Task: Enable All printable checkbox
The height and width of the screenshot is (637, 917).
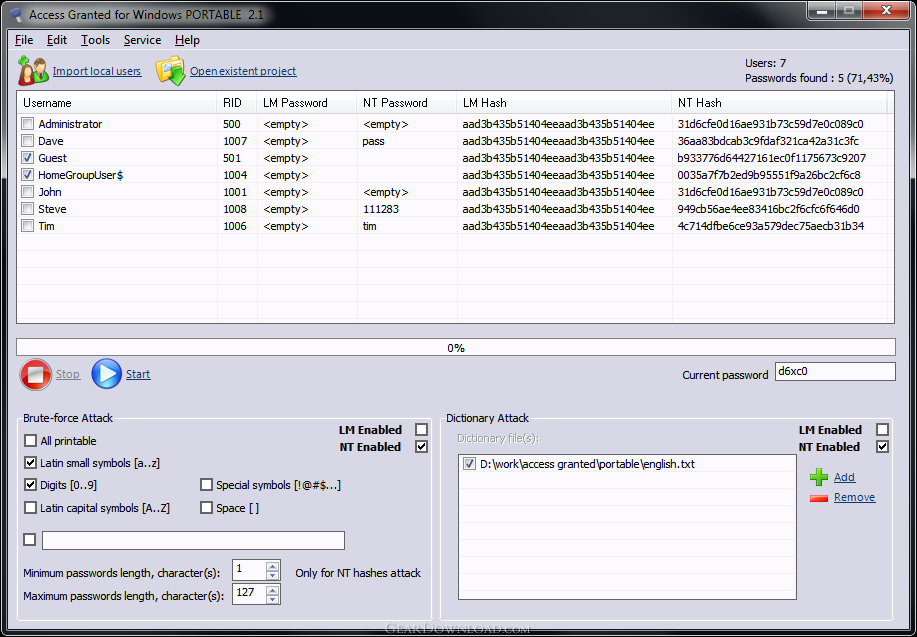Action: 30,441
